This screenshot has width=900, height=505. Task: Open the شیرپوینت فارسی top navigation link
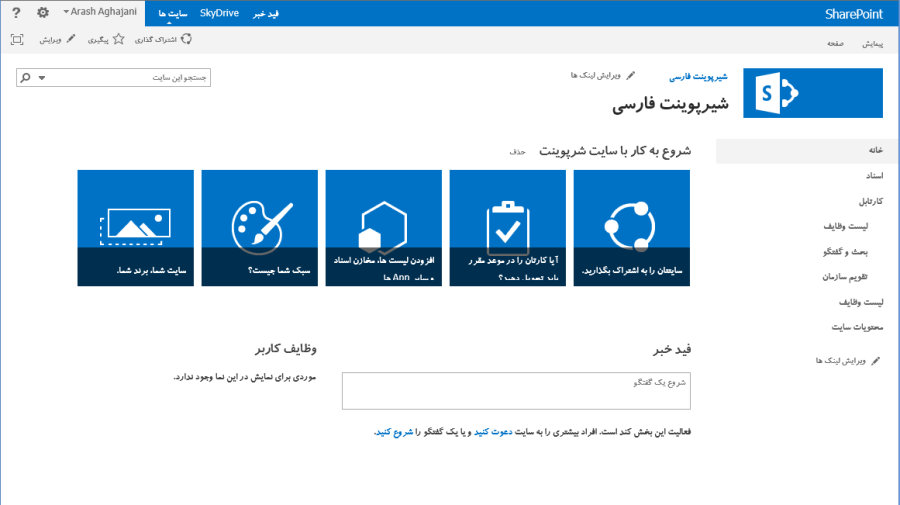click(x=698, y=76)
